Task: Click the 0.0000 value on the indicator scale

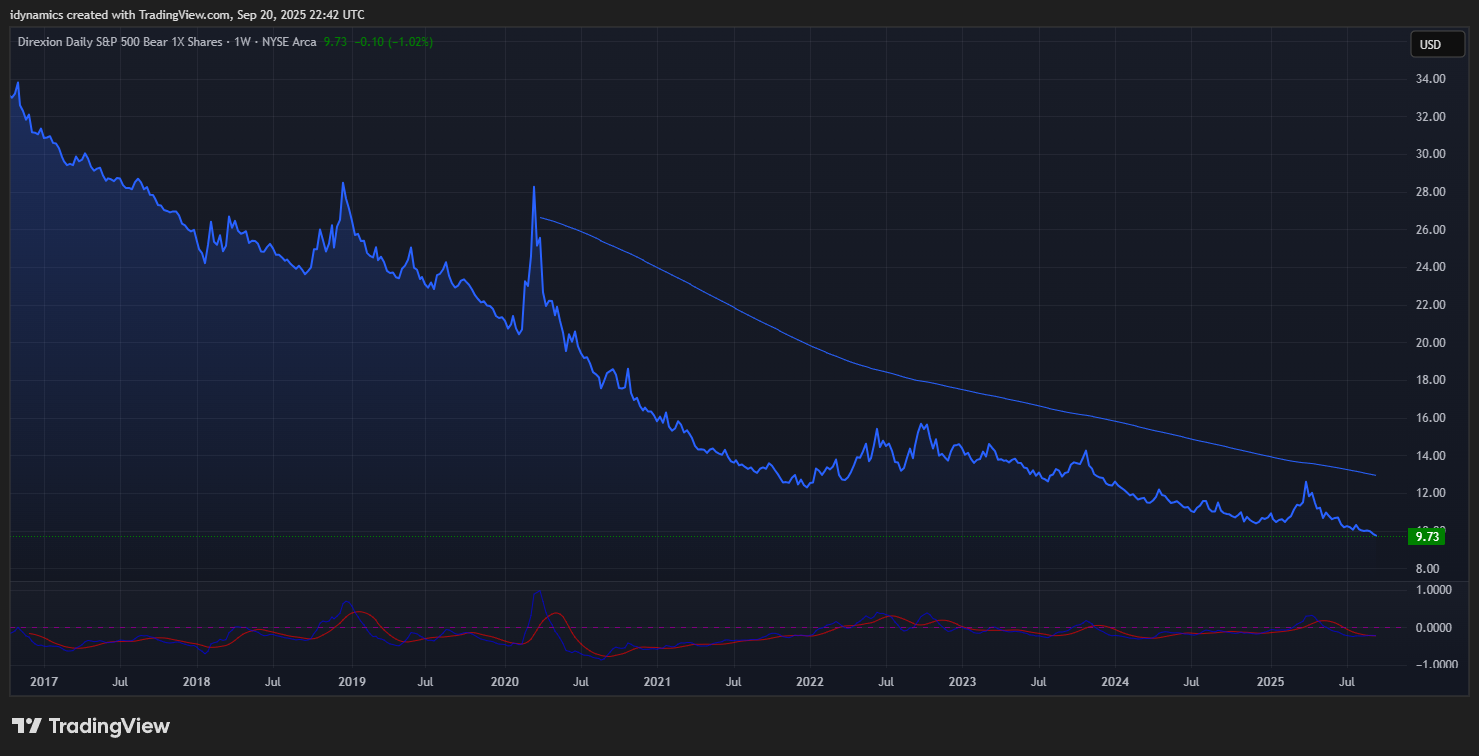Action: coord(1431,627)
